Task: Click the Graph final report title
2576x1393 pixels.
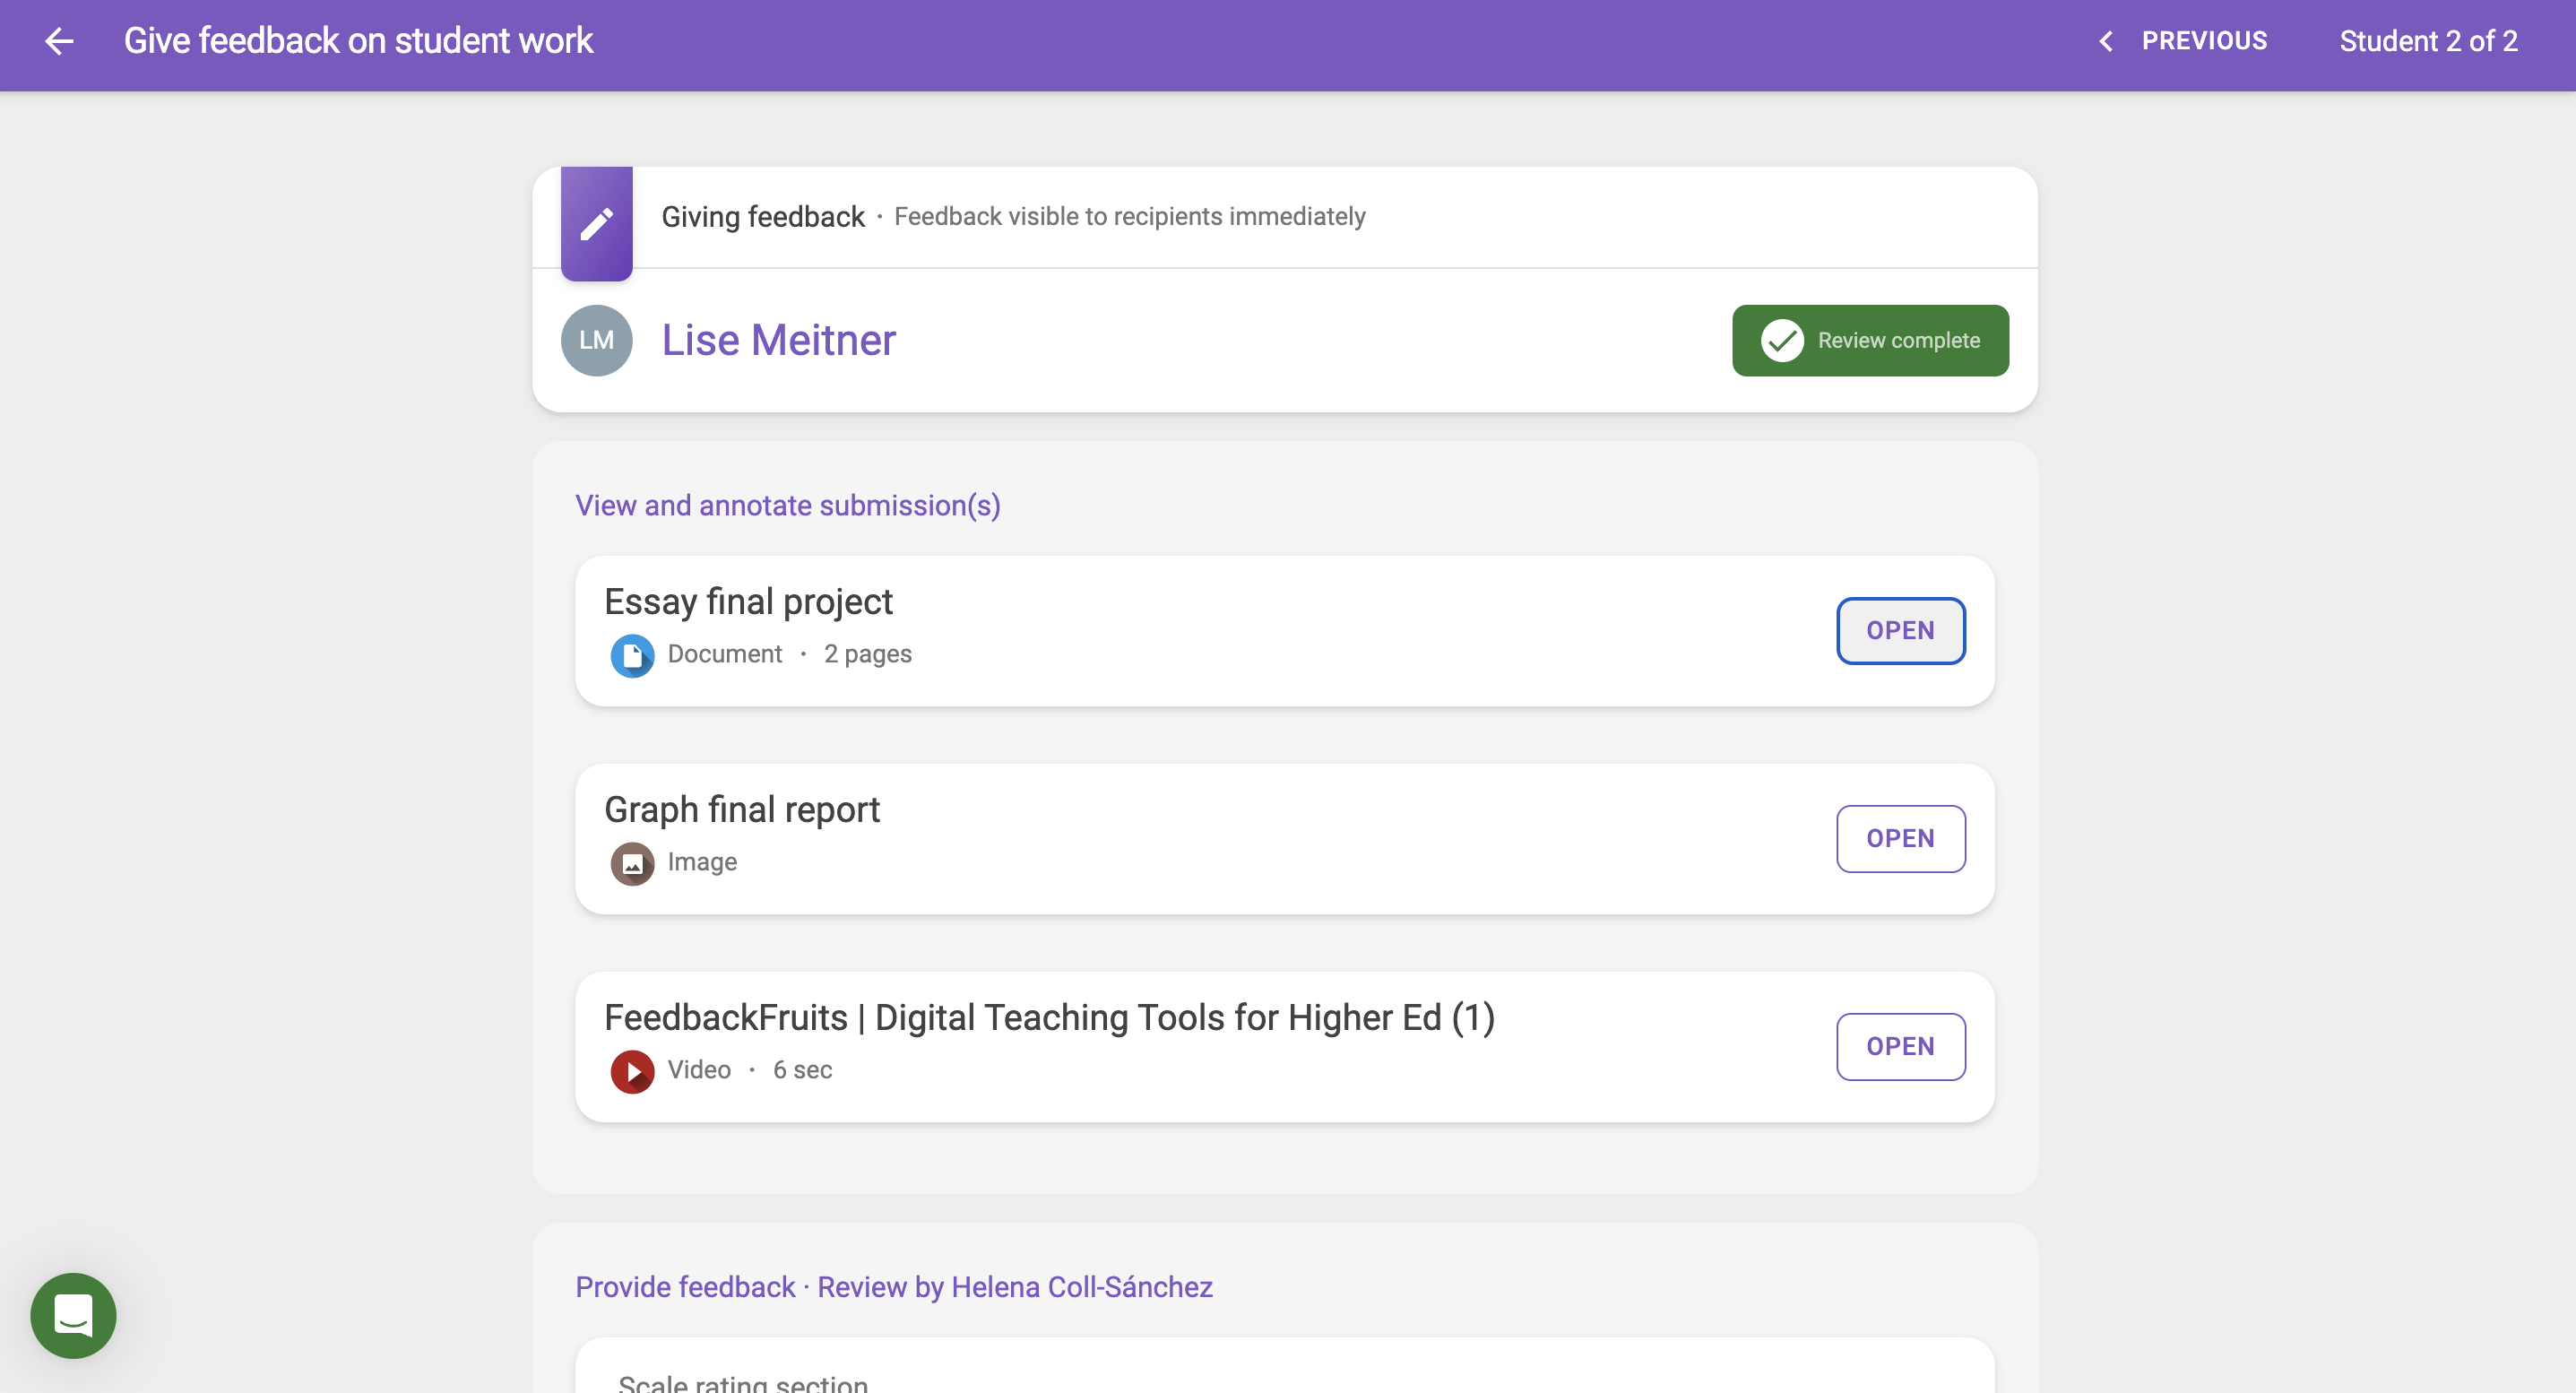Action: coord(742,810)
